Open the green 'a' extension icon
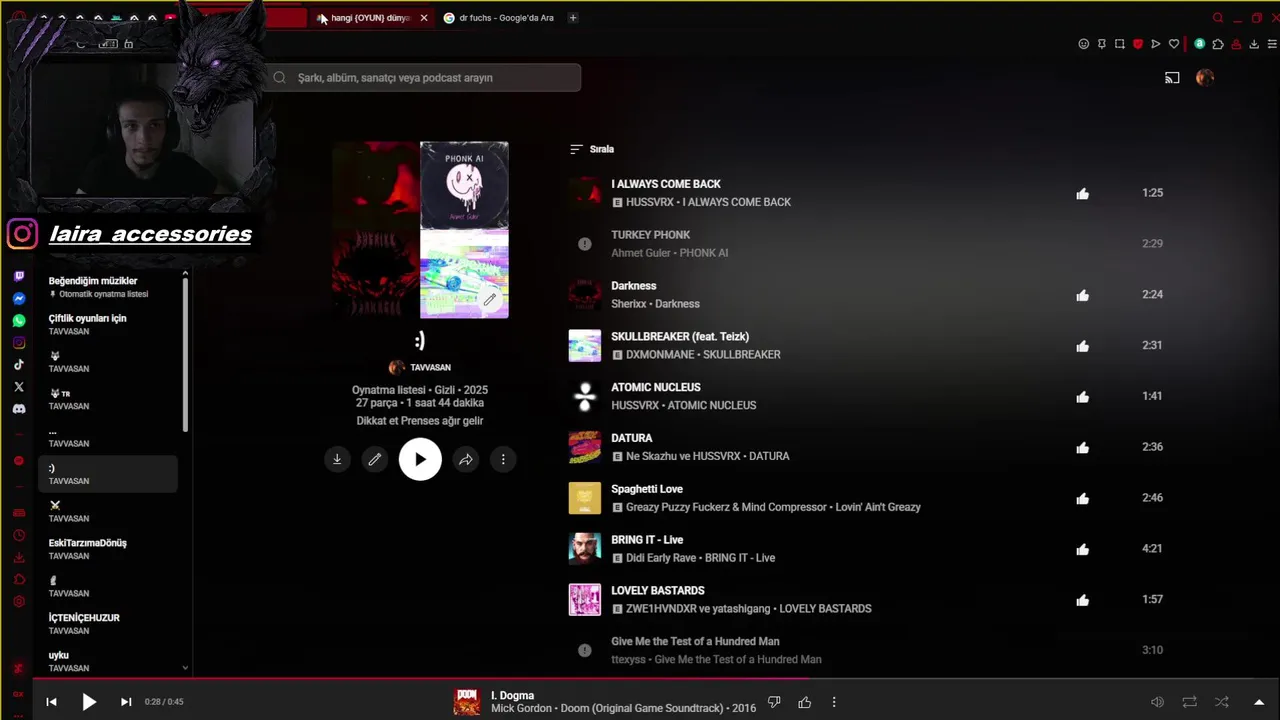 click(x=1199, y=44)
